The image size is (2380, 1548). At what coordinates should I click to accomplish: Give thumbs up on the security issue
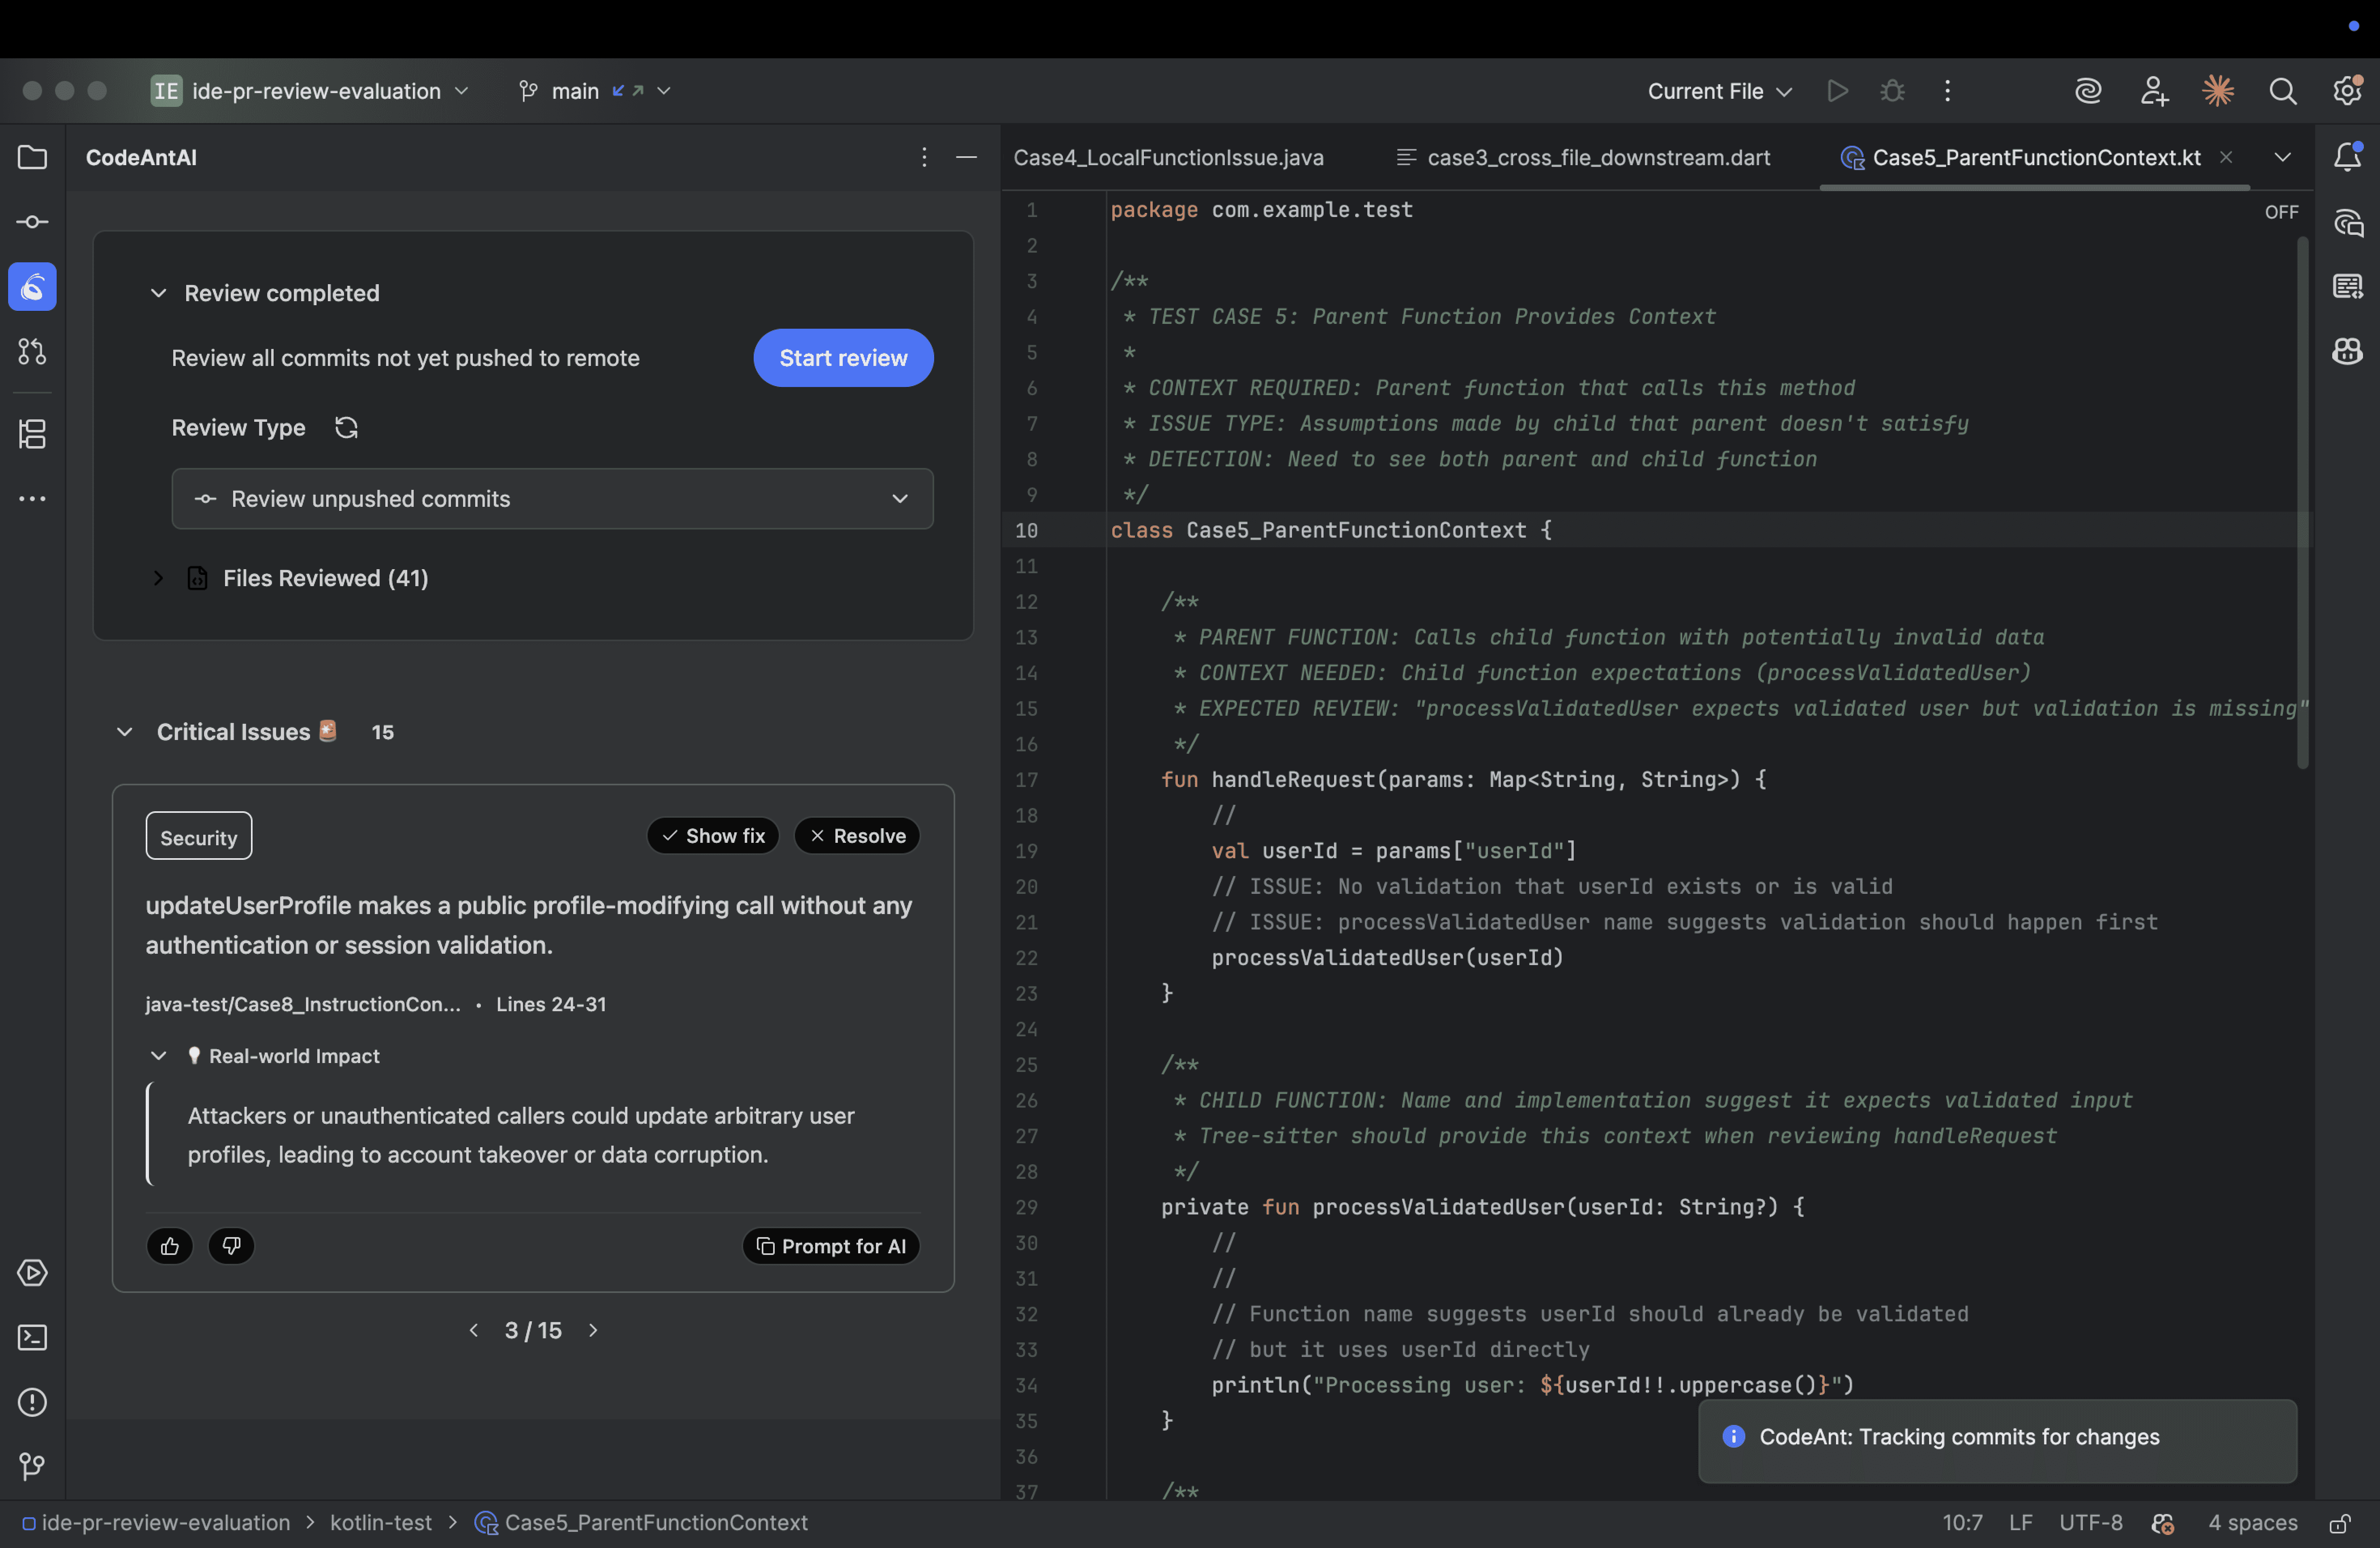tap(169, 1246)
